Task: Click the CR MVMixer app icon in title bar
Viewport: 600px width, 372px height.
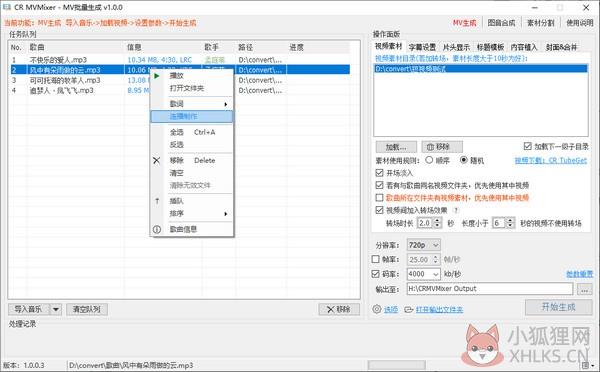Action: point(7,7)
